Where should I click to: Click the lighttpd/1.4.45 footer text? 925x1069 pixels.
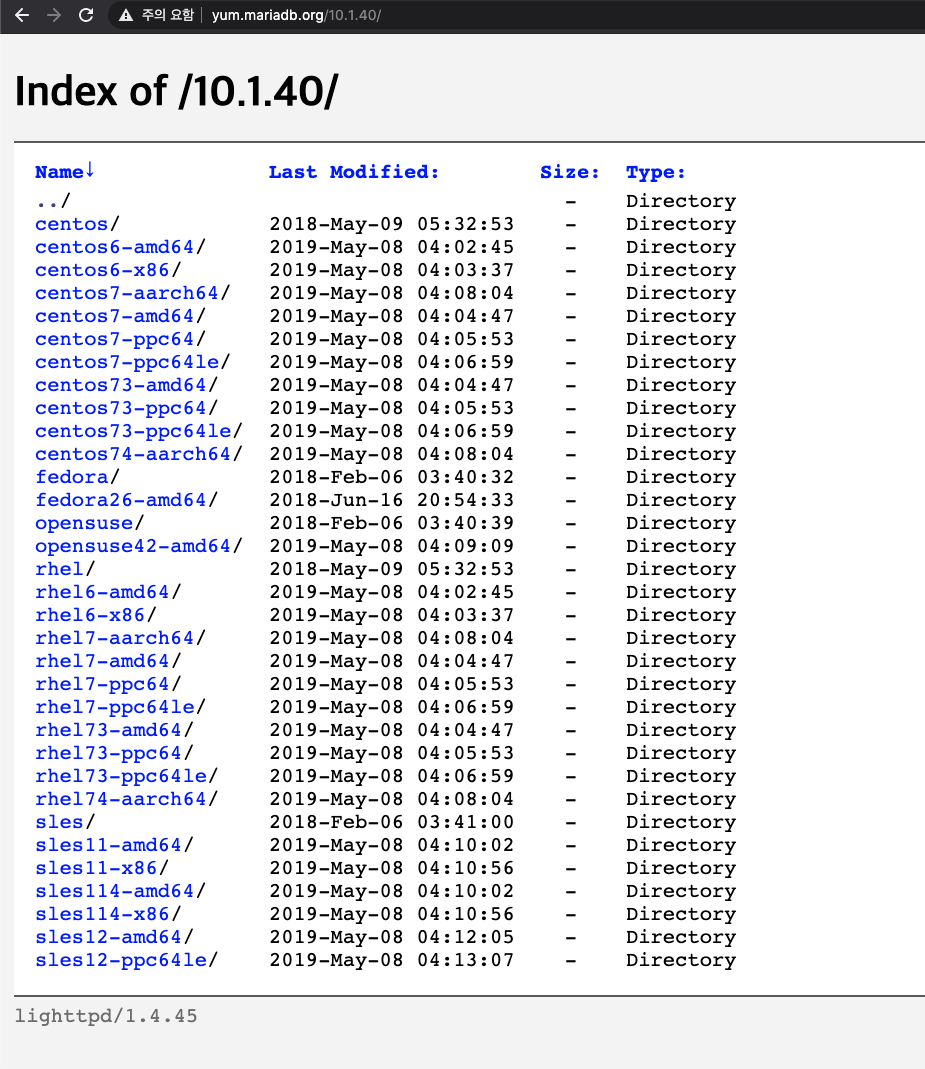(106, 1017)
